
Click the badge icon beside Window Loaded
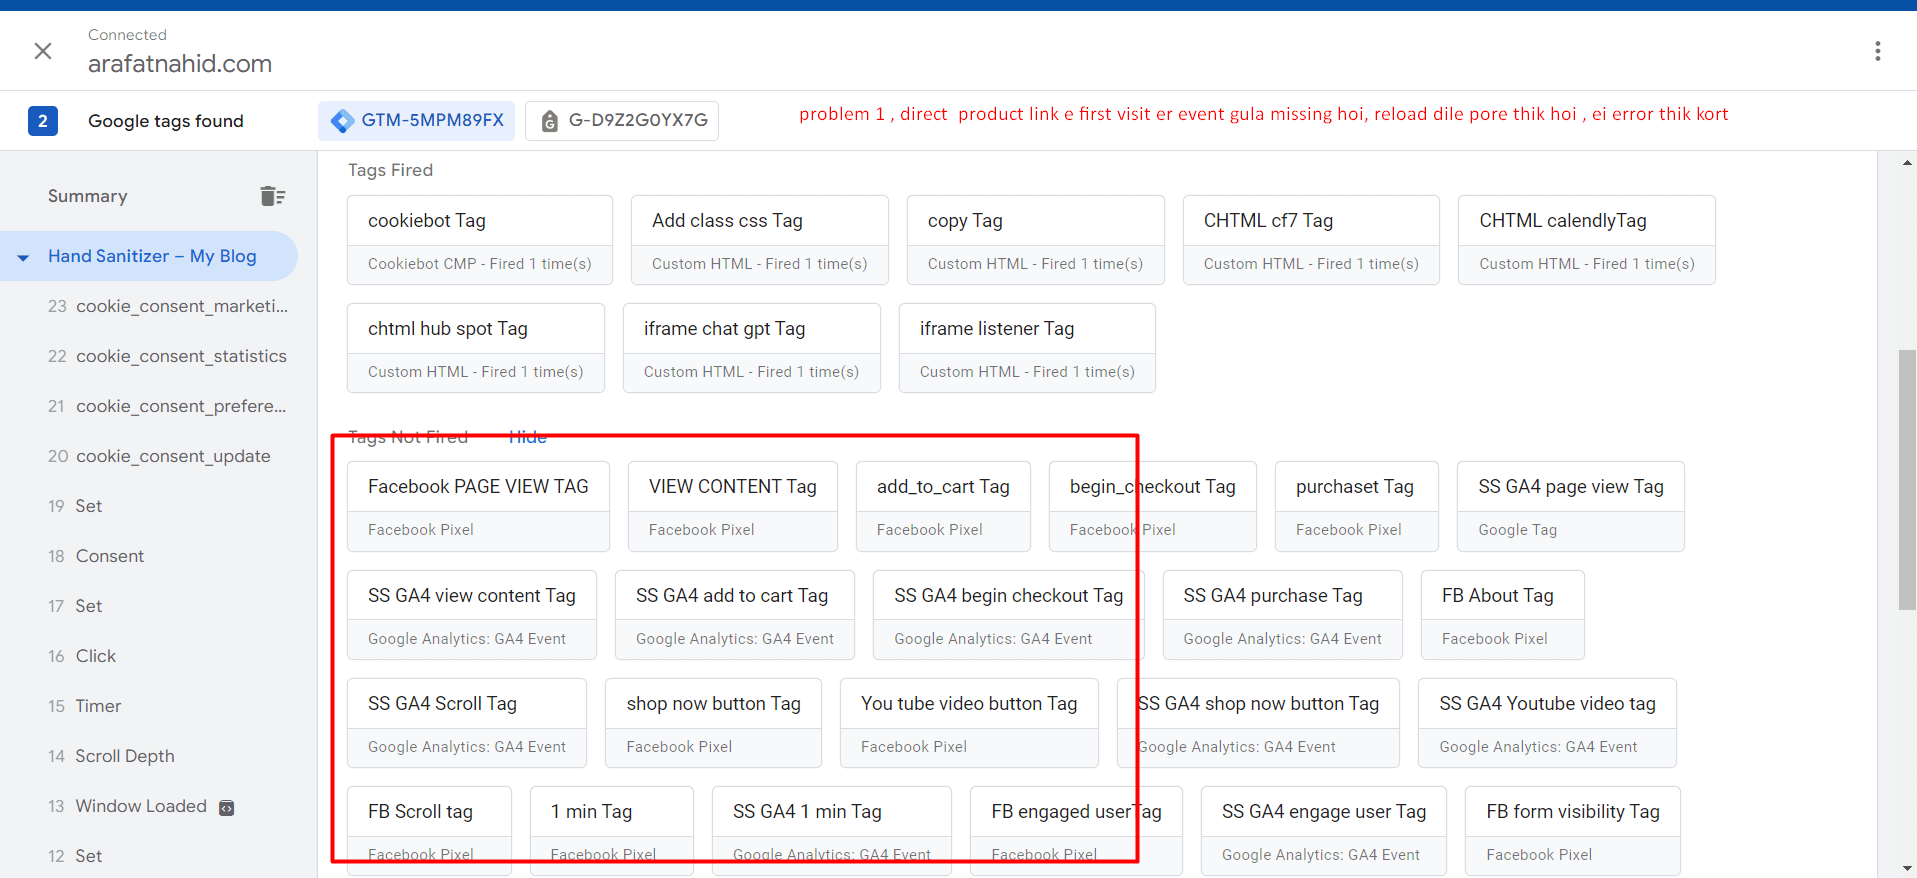click(x=227, y=808)
